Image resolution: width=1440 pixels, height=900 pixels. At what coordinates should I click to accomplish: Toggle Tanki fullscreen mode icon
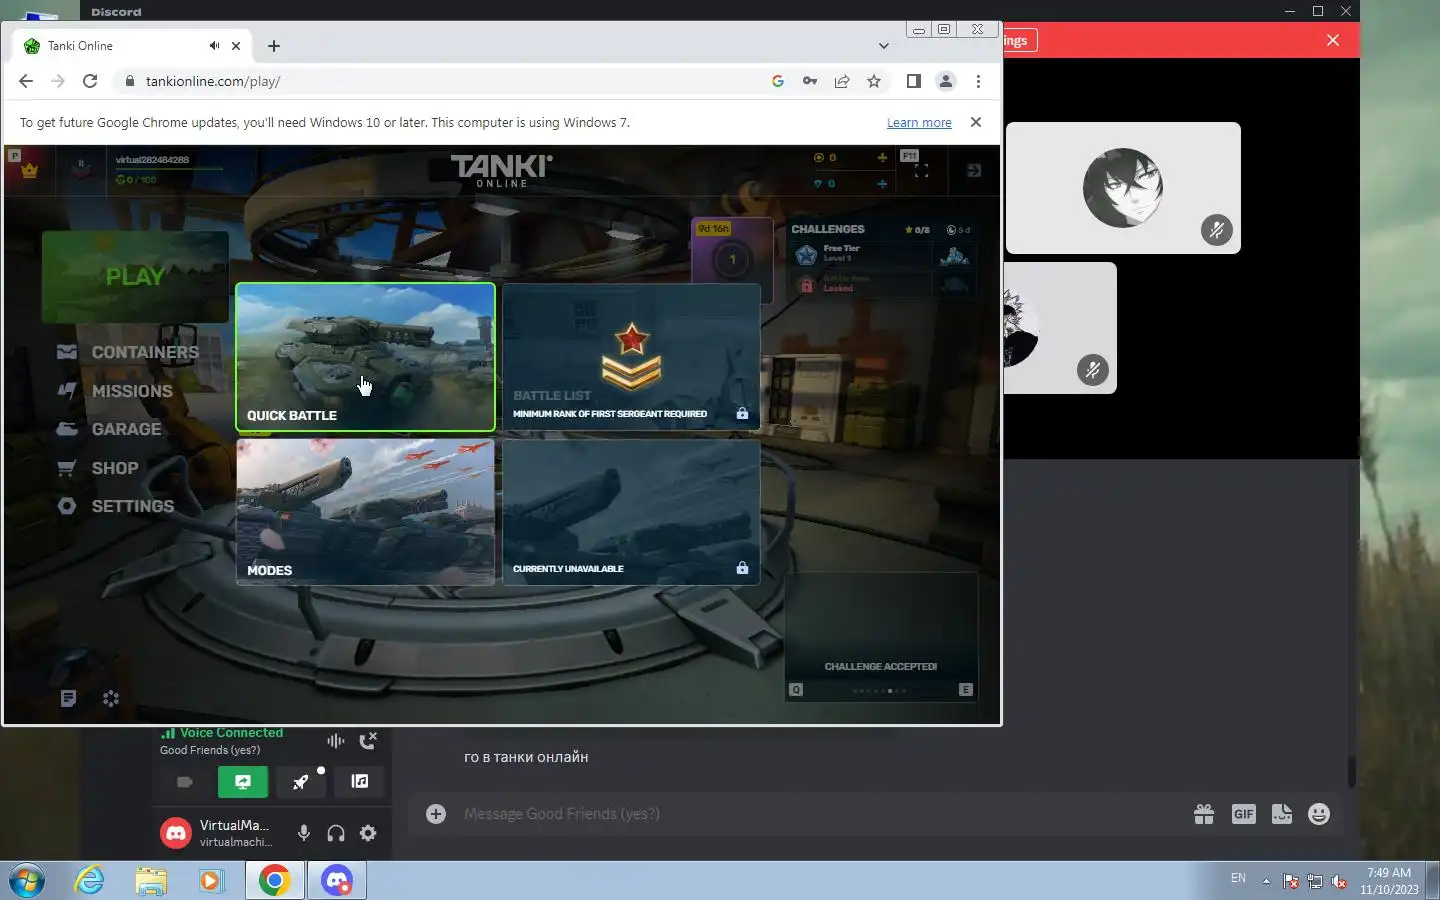coord(922,171)
